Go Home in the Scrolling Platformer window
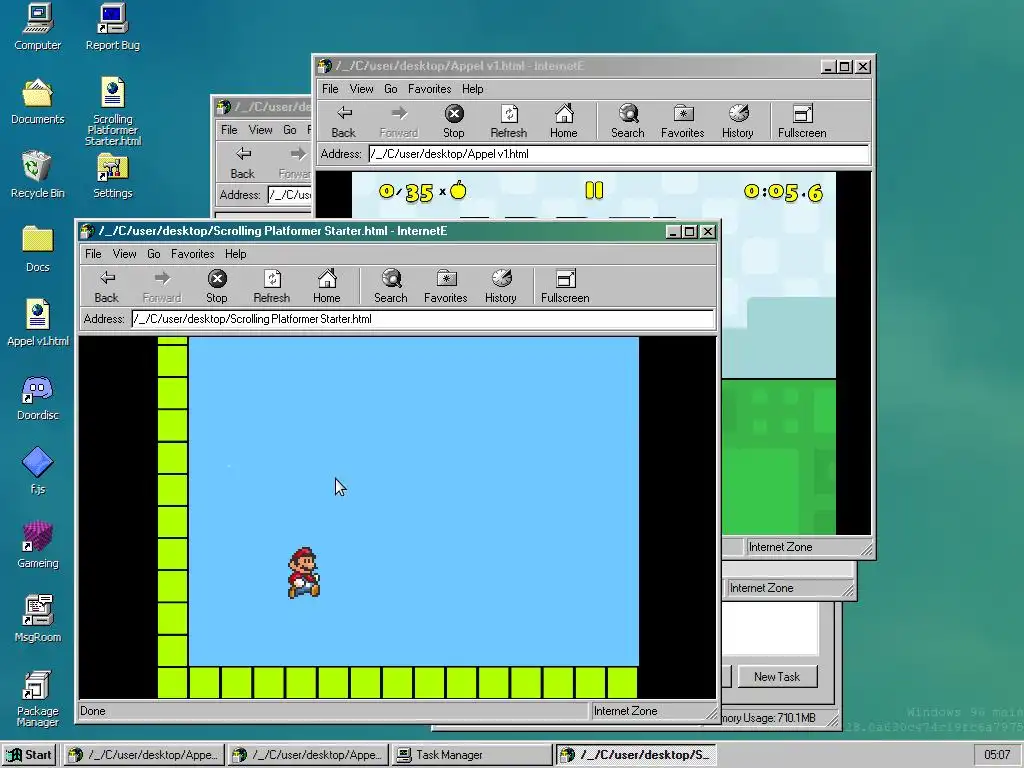This screenshot has height=768, width=1024. pos(327,287)
